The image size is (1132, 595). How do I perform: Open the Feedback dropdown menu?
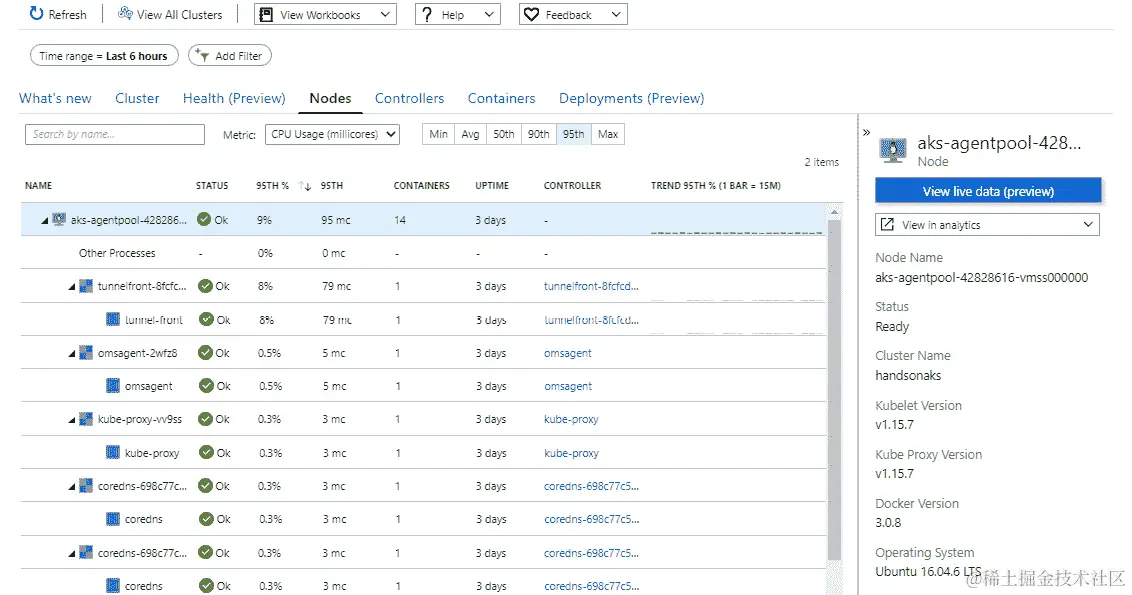pyautogui.click(x=573, y=14)
